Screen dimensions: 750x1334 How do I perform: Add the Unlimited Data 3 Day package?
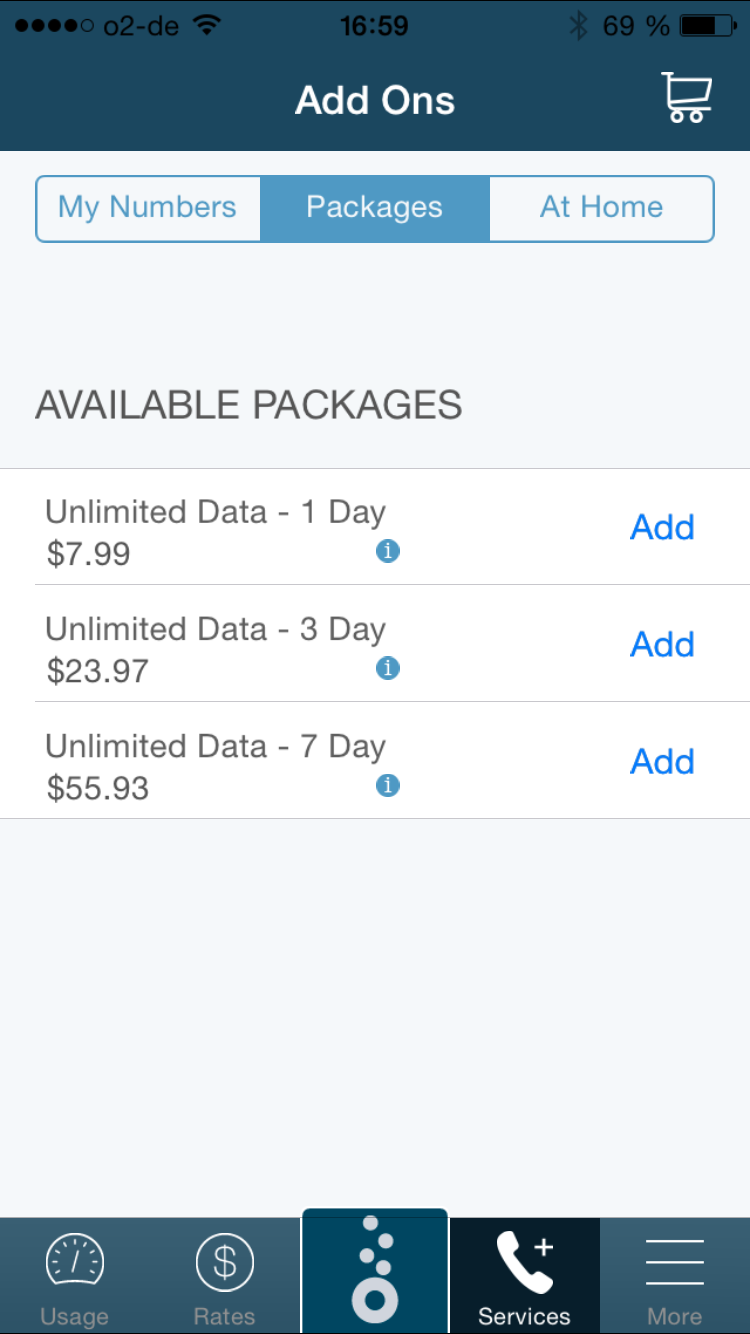(662, 645)
